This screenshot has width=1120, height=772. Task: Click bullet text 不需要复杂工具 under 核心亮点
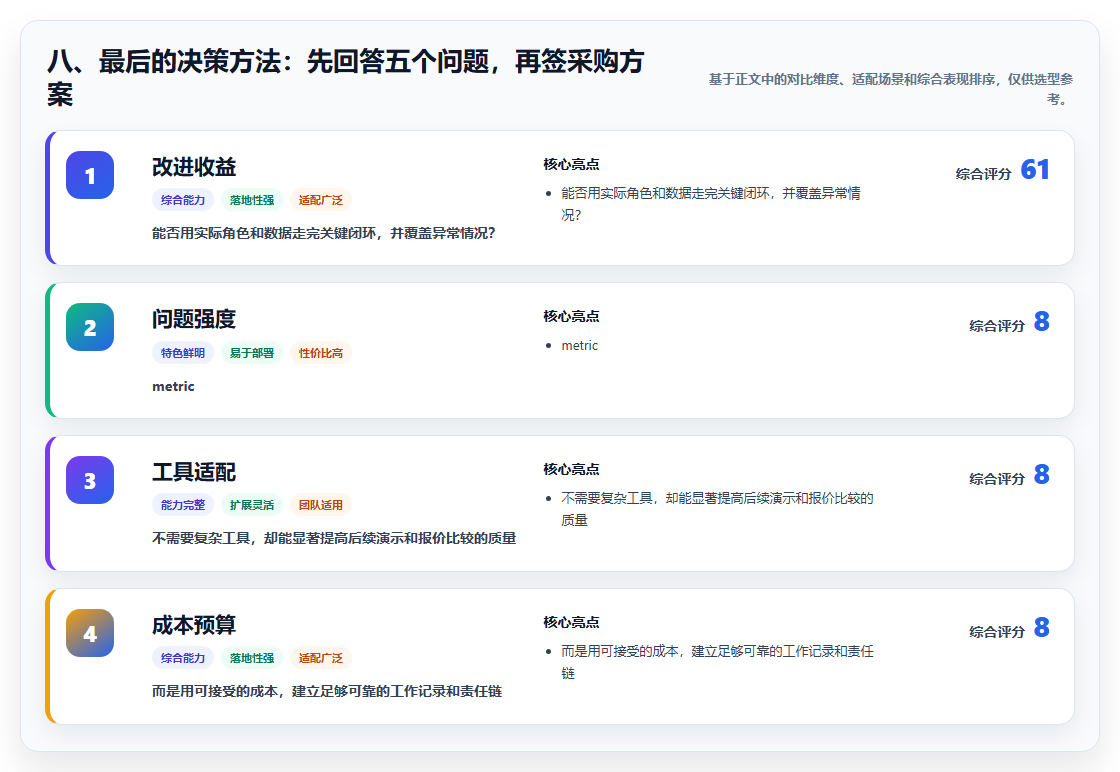[717, 509]
